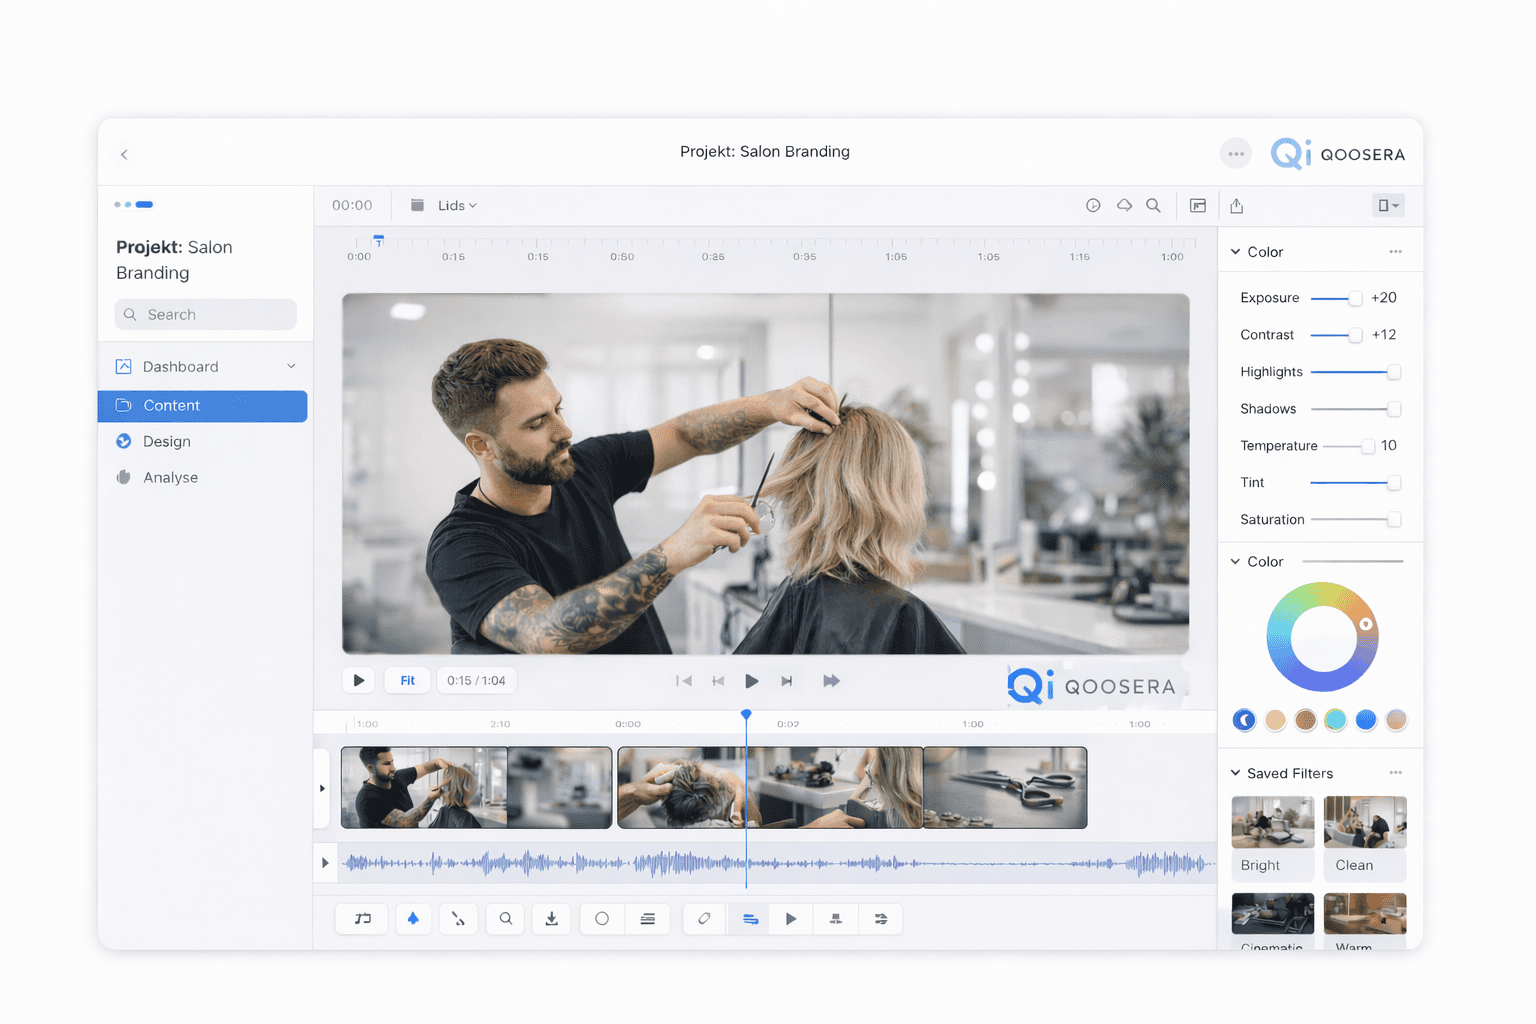Select the beige gray swatch

tap(1396, 720)
